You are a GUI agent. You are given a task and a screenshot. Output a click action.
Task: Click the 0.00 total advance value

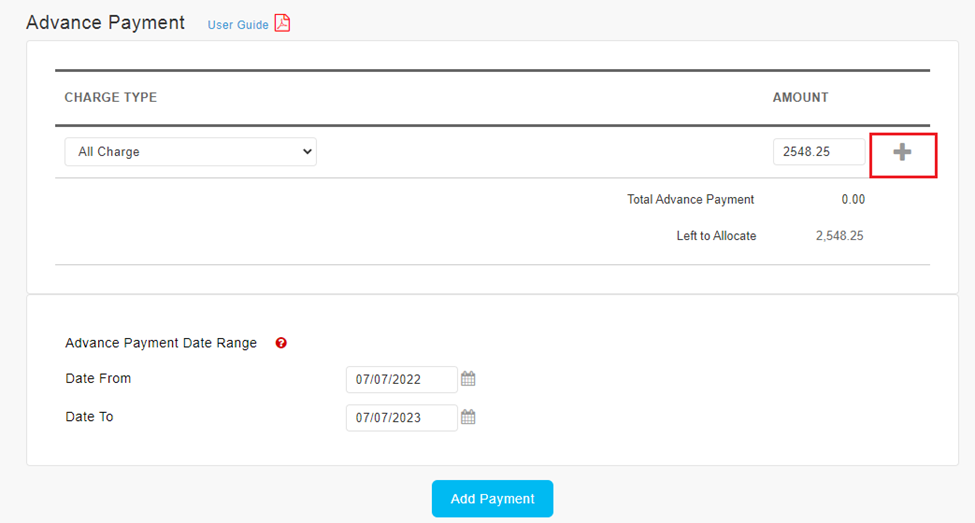(x=852, y=200)
